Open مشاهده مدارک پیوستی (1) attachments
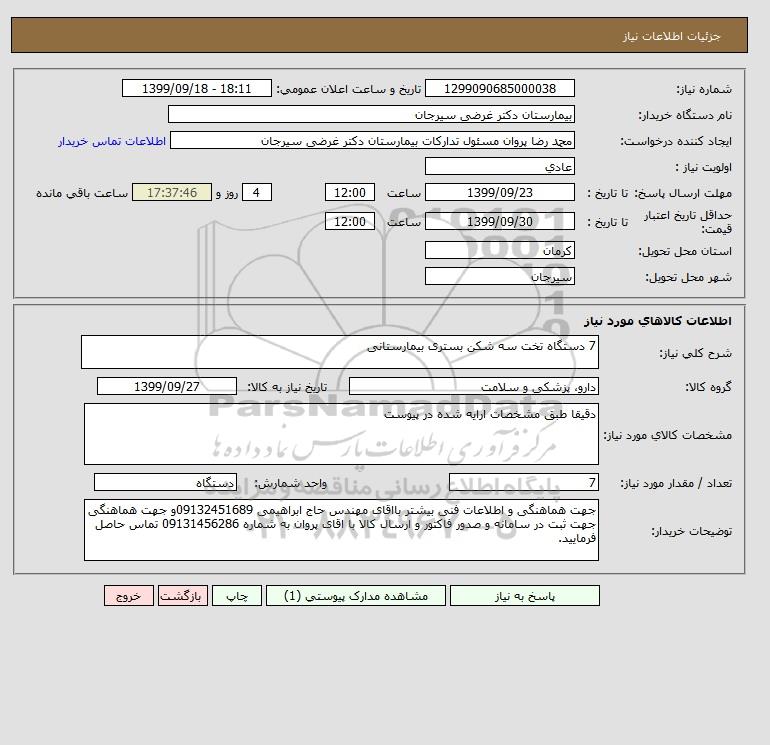 (356, 596)
